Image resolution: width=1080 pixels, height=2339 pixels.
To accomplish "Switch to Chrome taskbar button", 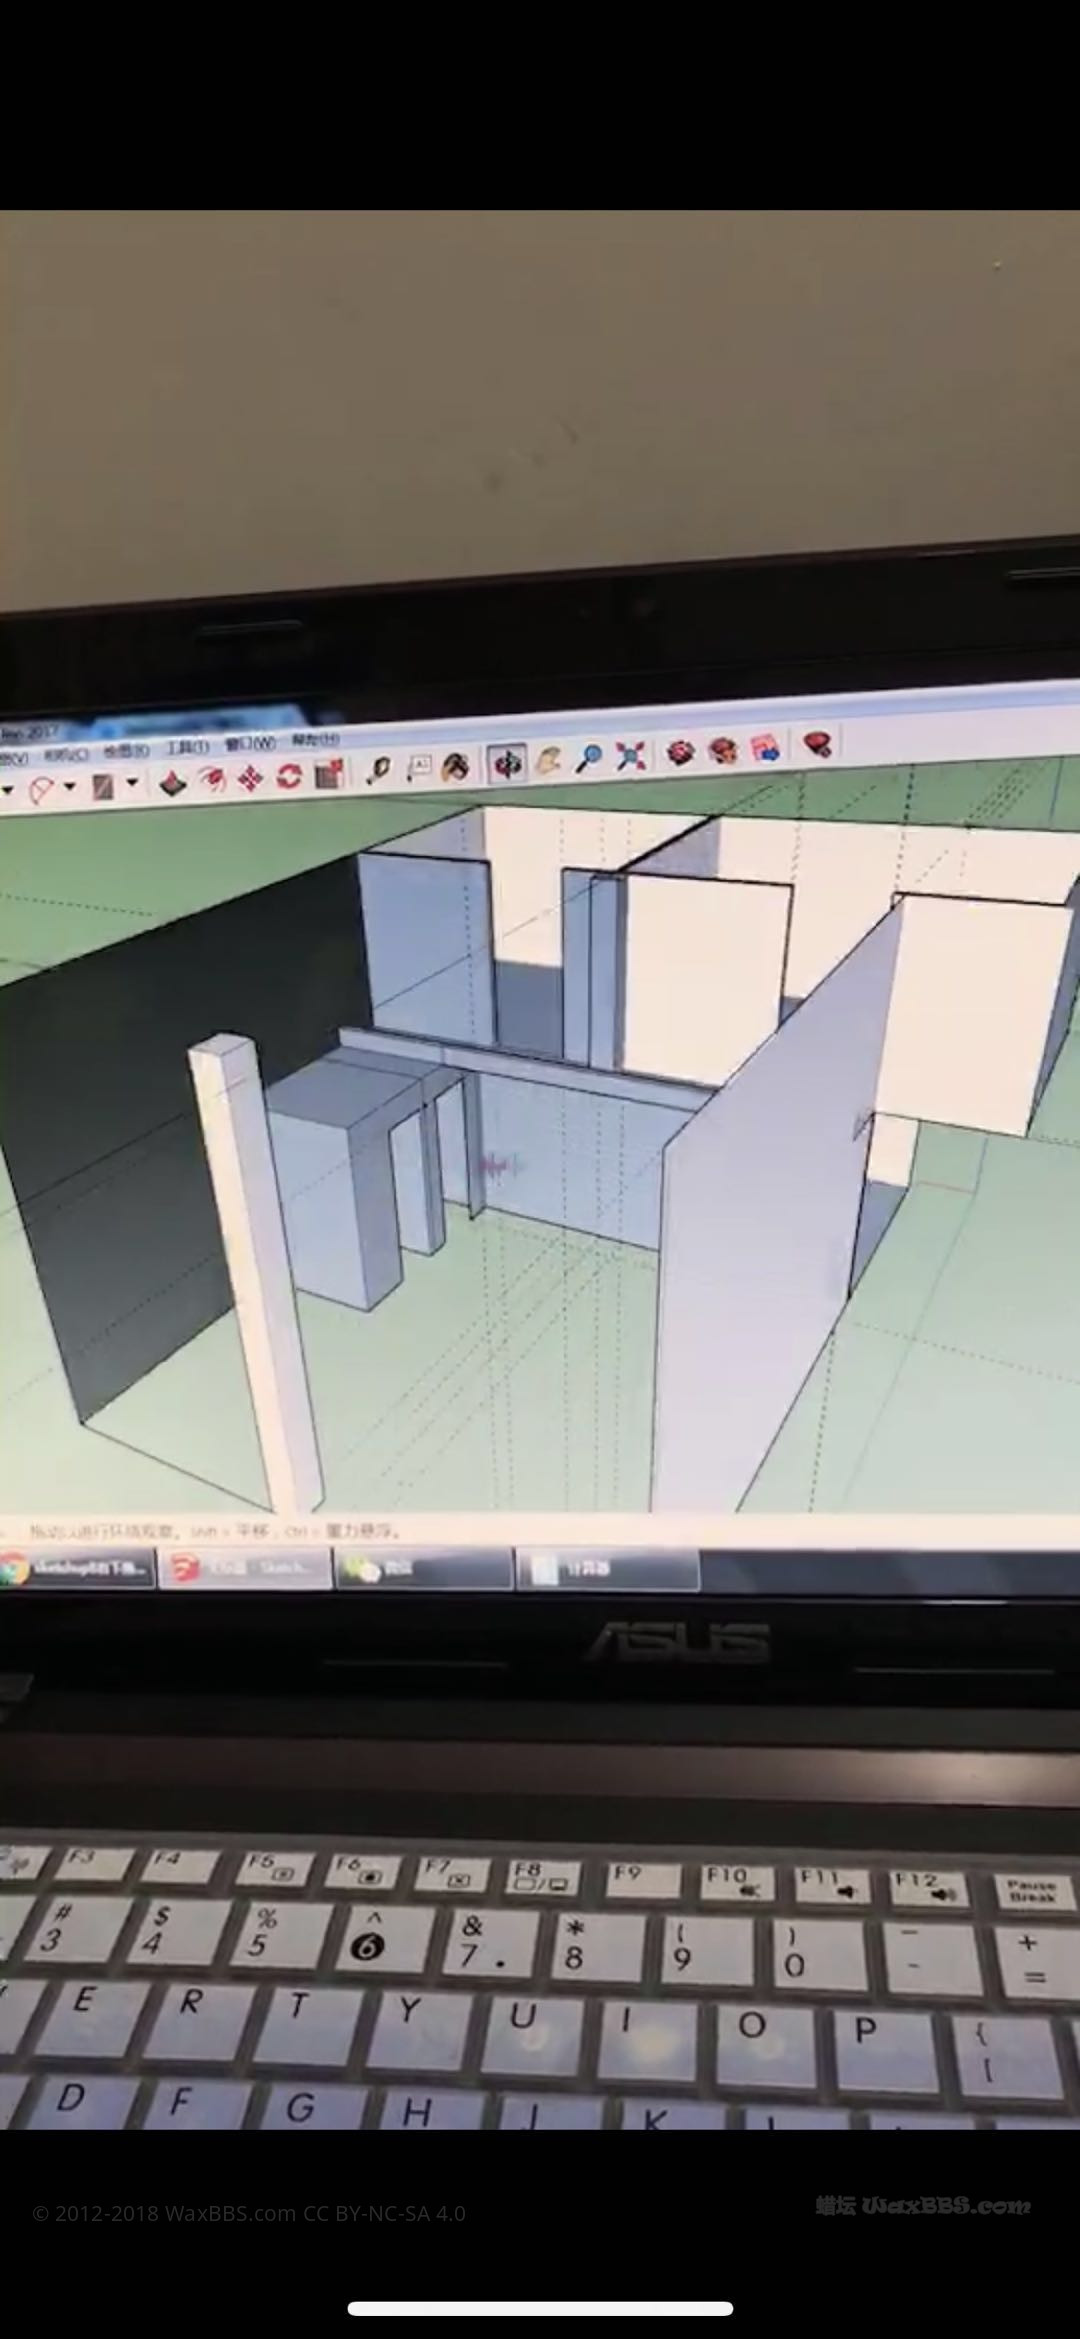I will 78,1568.
